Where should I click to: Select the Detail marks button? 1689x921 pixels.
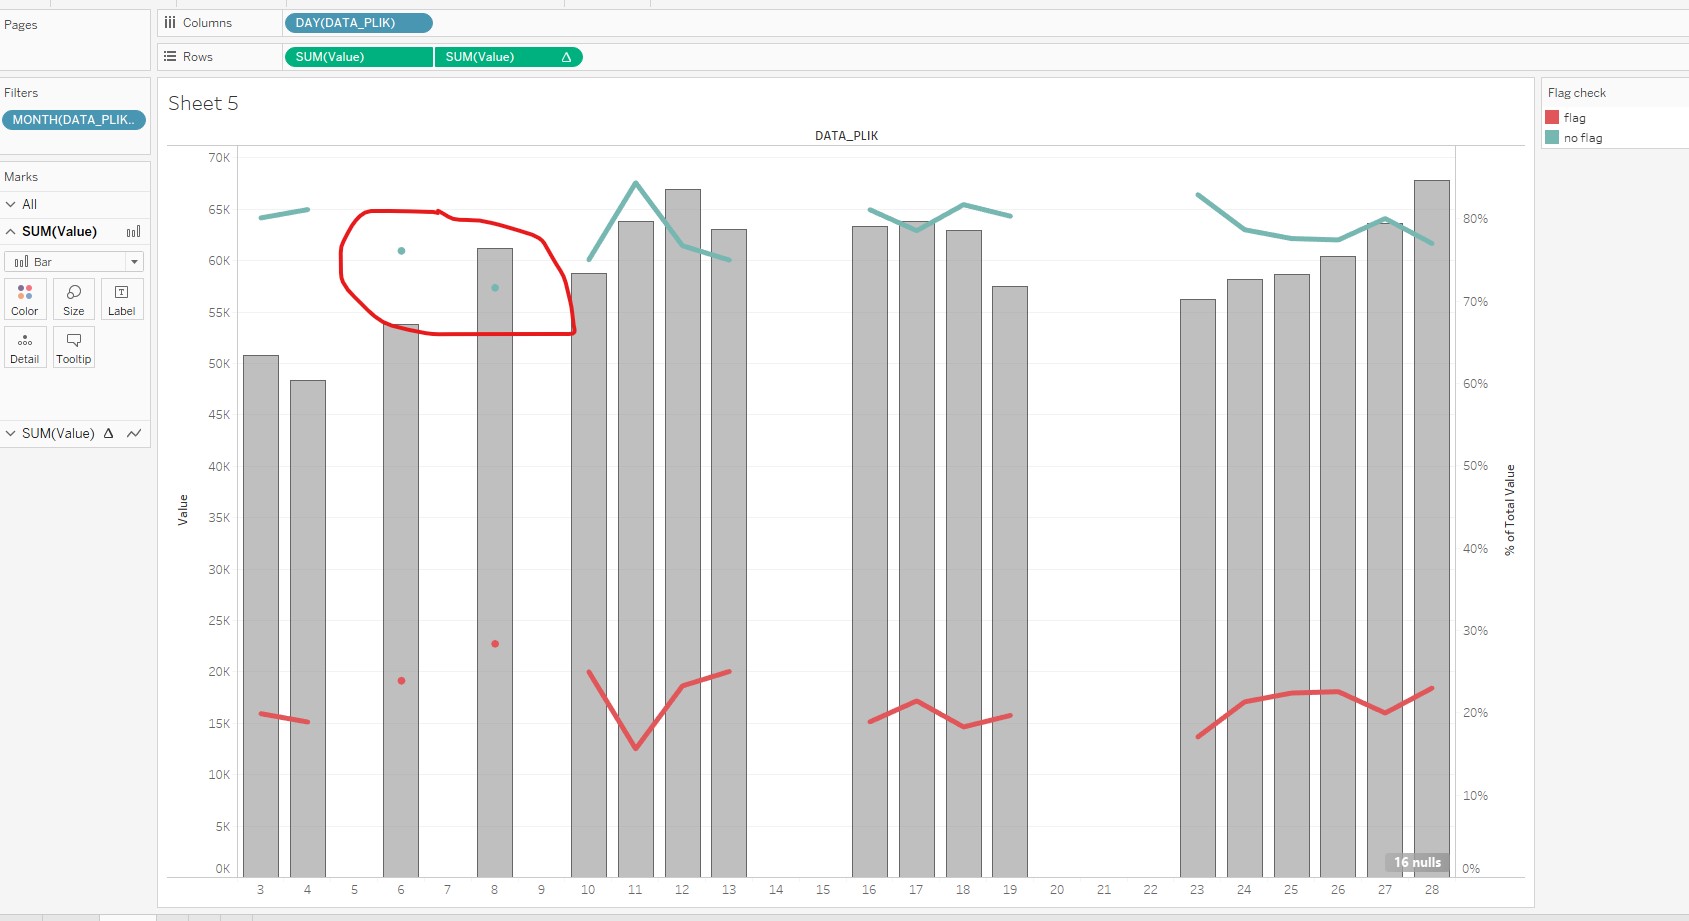[x=25, y=347]
